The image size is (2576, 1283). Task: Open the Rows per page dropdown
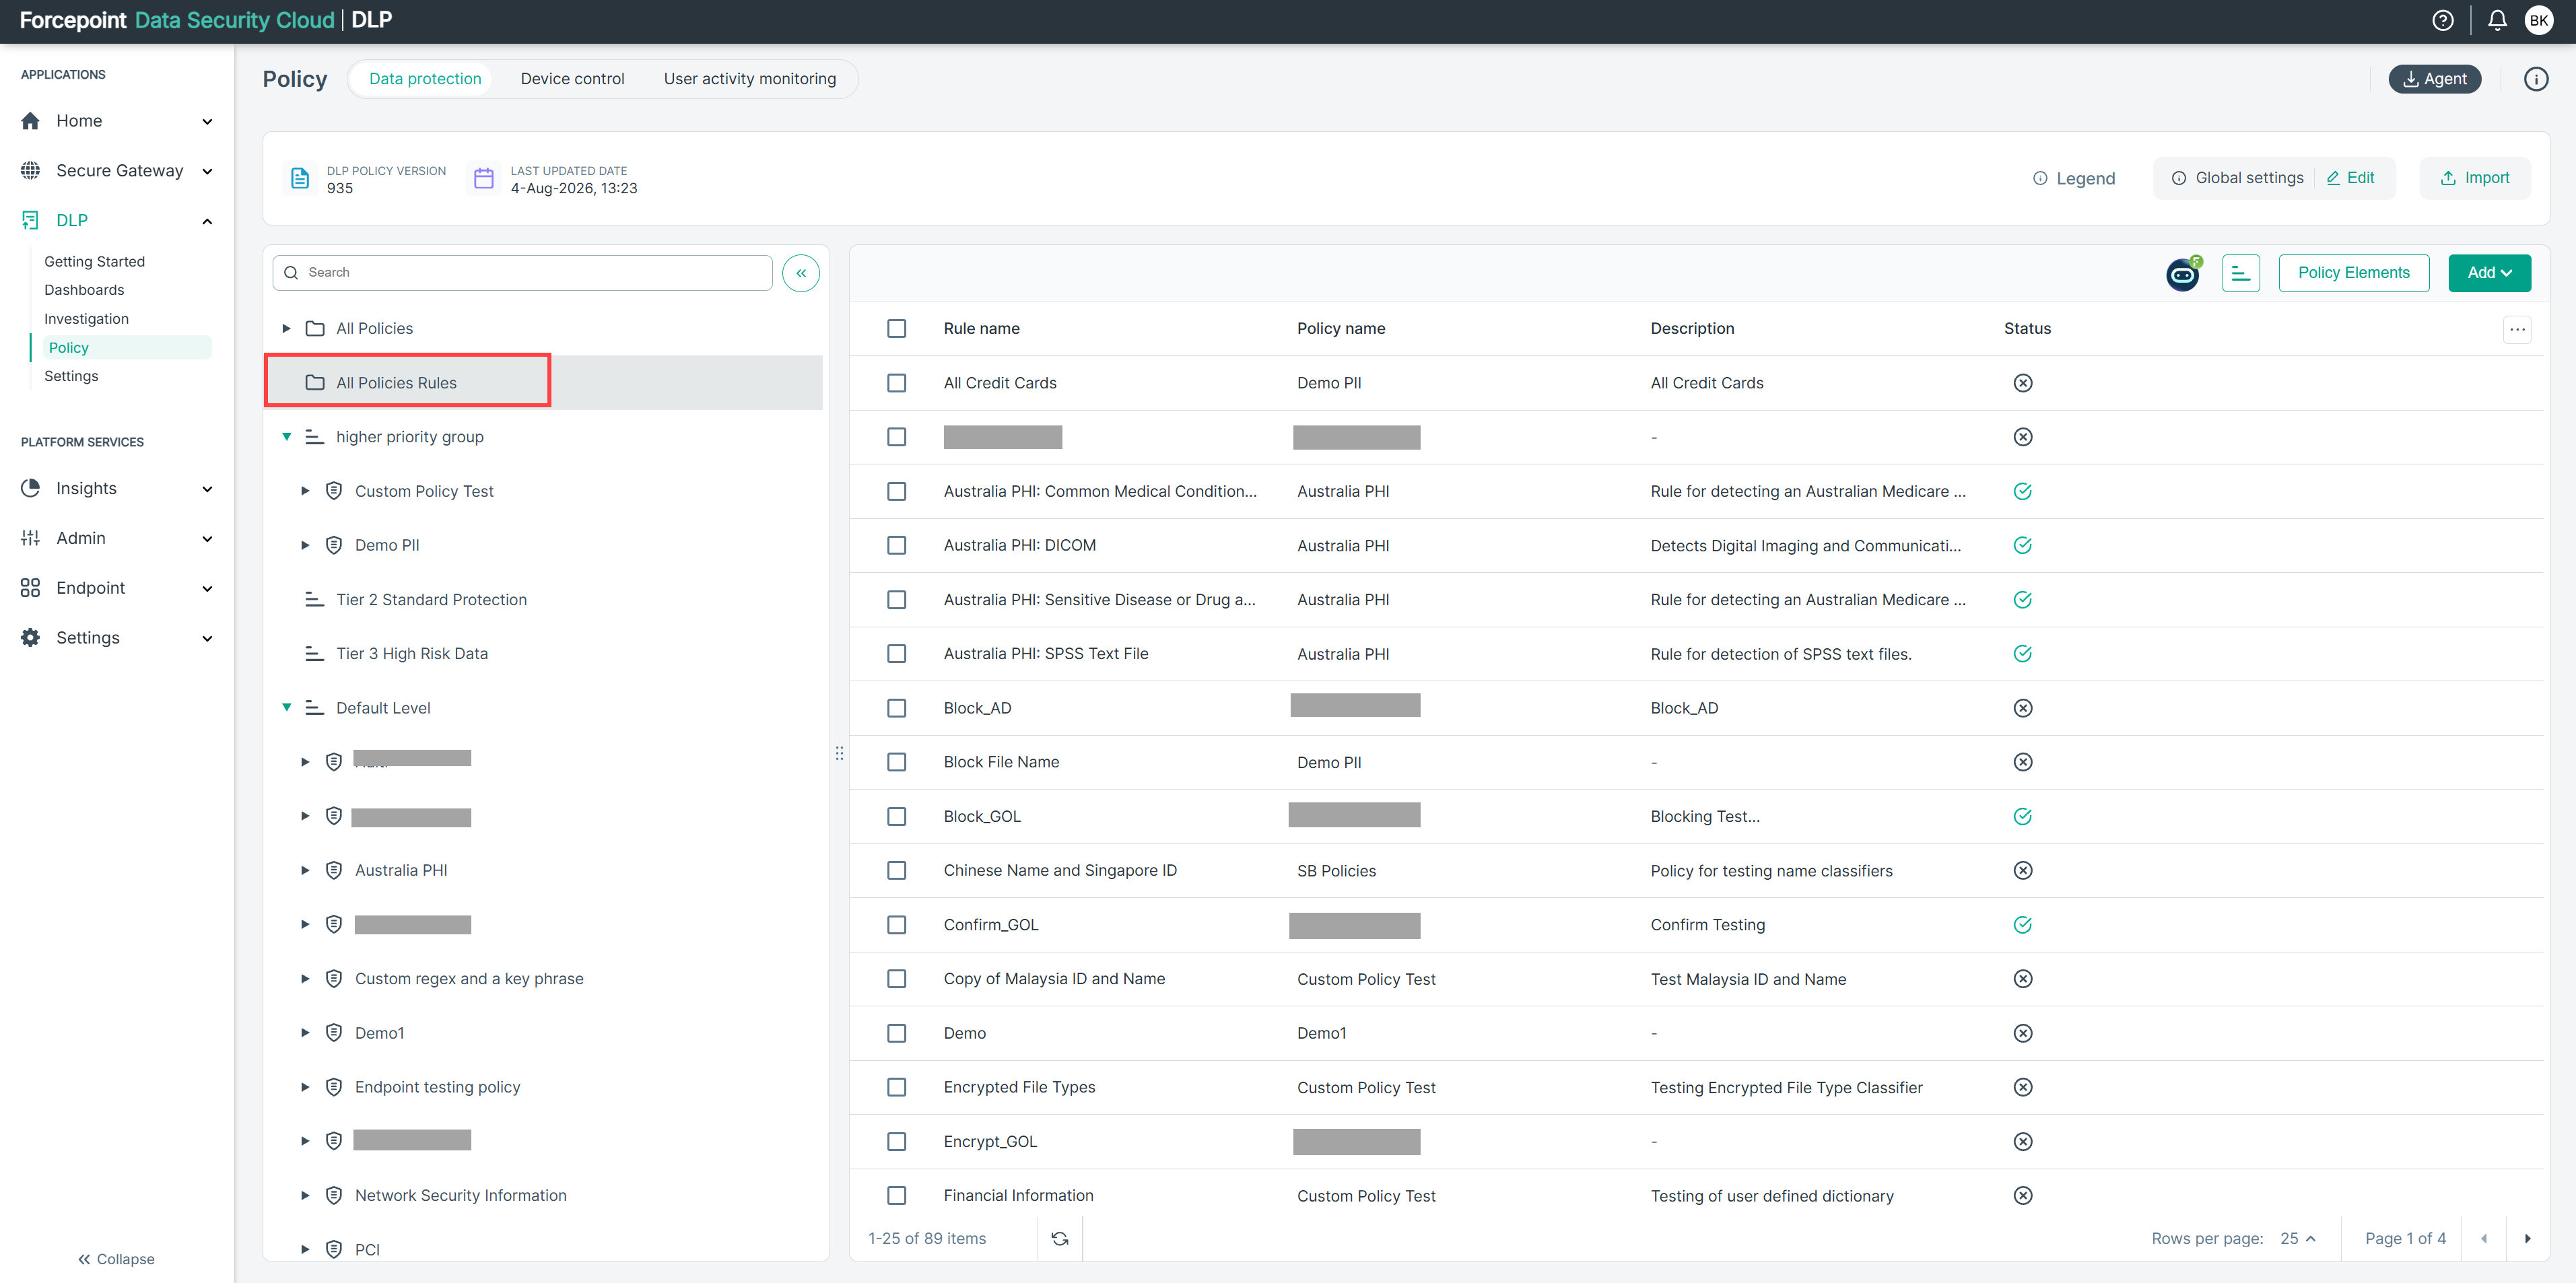2298,1238
